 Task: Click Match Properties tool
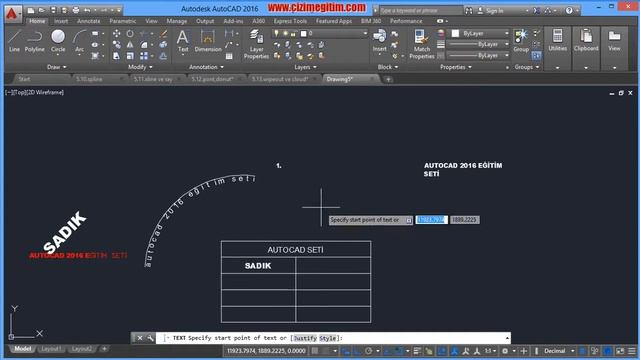coord(422,44)
